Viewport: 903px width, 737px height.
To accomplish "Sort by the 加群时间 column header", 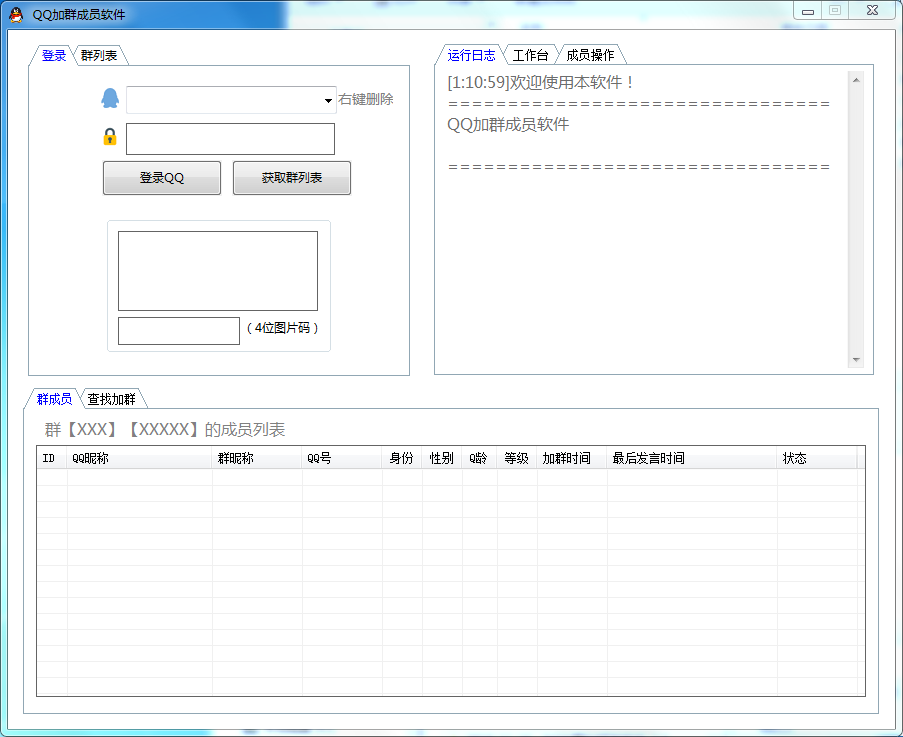I will (572, 458).
